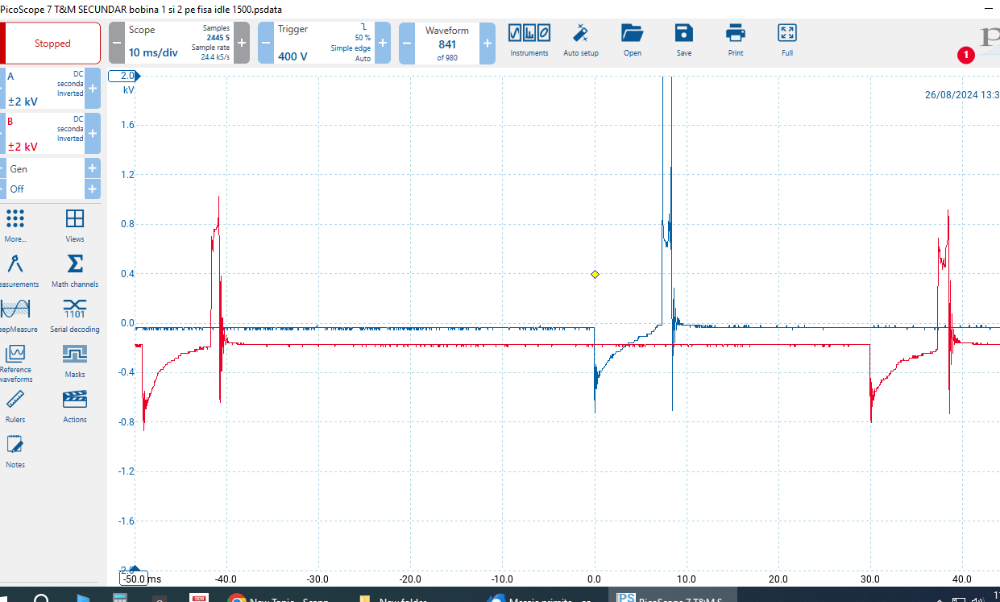Open the Math channels tool
Viewport: 1000px width, 602px height.
(75, 269)
